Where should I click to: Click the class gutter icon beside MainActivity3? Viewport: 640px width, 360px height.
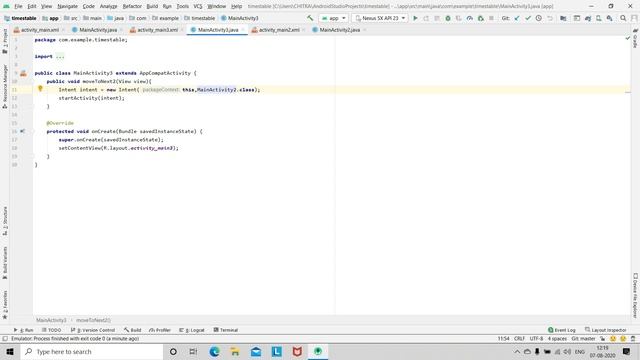click(x=23, y=73)
